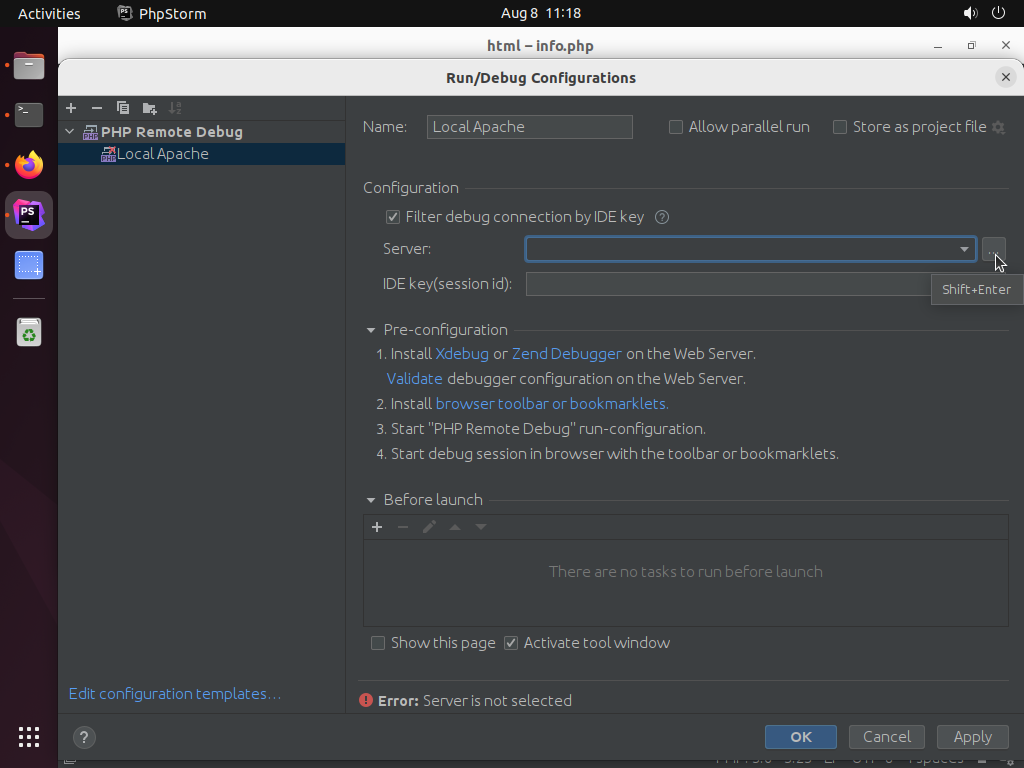Open the PhpStorm app menu in top bar
The image size is (1024, 768).
coord(162,13)
